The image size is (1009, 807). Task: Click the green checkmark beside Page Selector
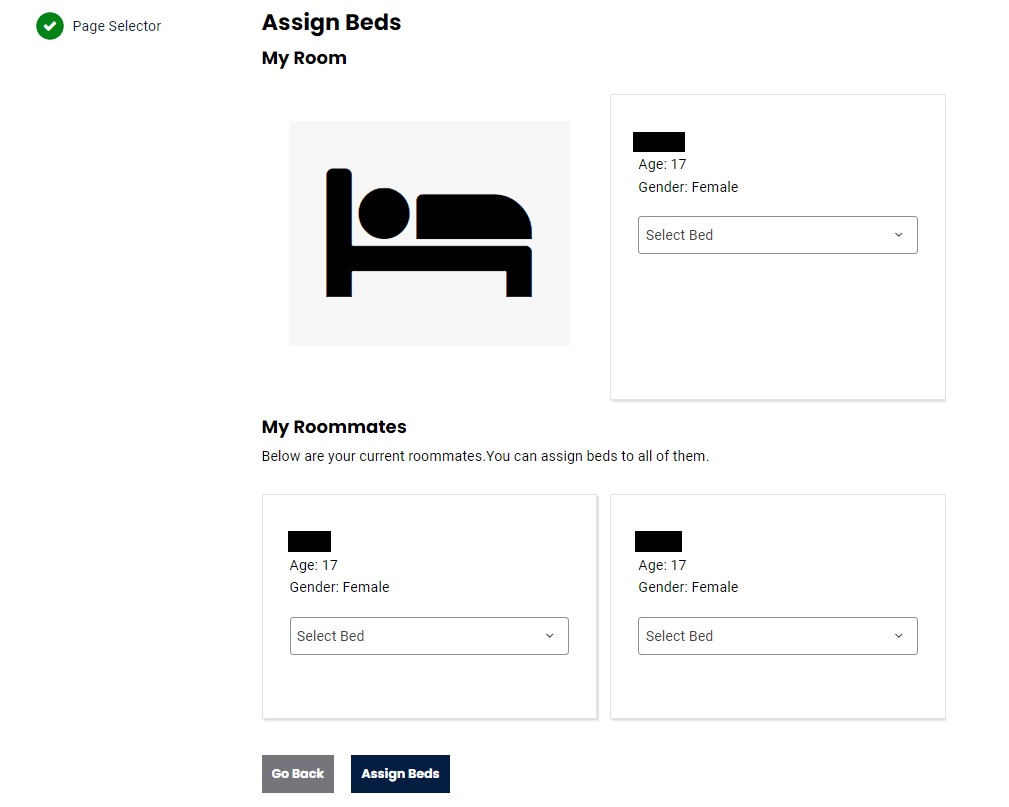tap(50, 26)
